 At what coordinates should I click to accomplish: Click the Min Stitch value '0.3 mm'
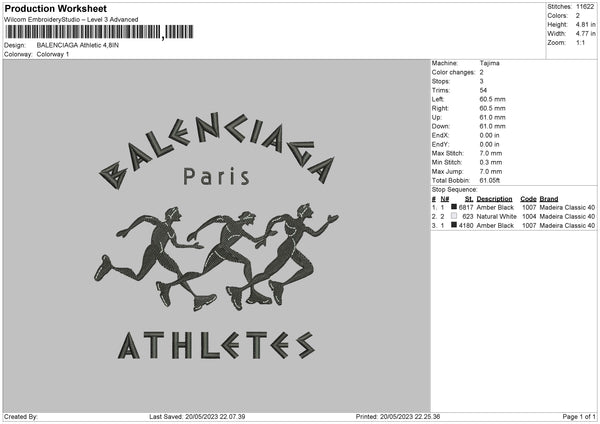[x=491, y=163]
